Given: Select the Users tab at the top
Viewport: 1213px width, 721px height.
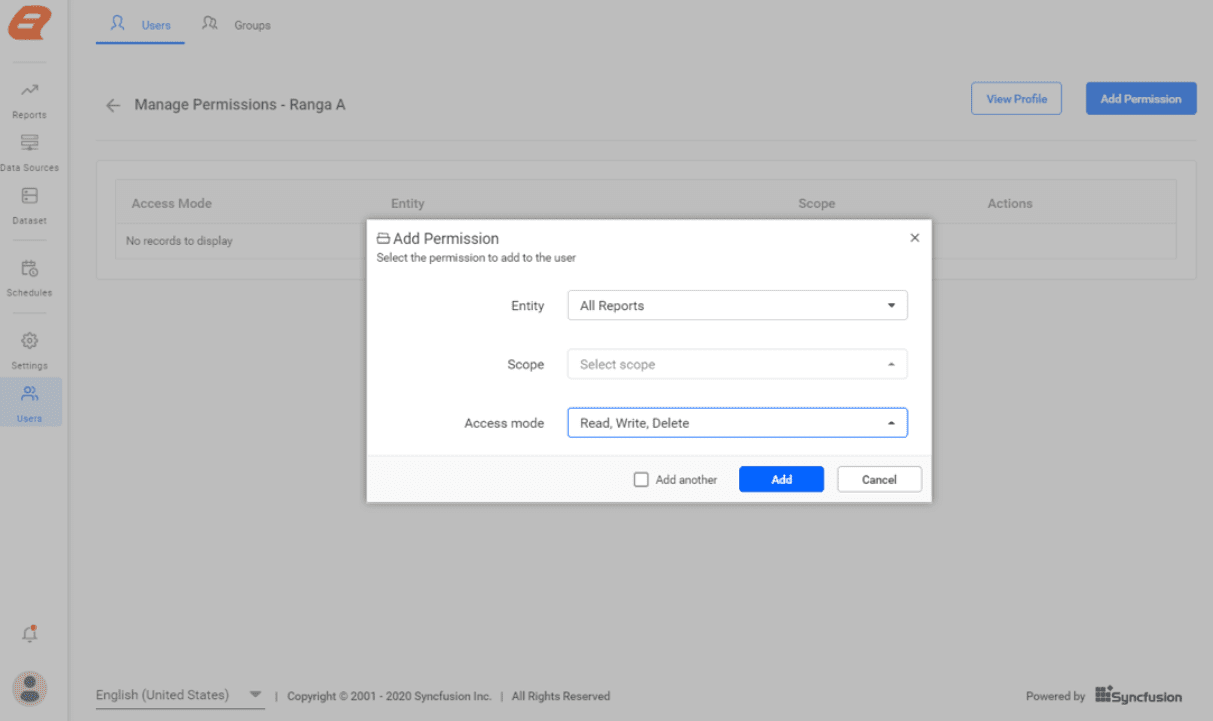Looking at the screenshot, I should (140, 24).
